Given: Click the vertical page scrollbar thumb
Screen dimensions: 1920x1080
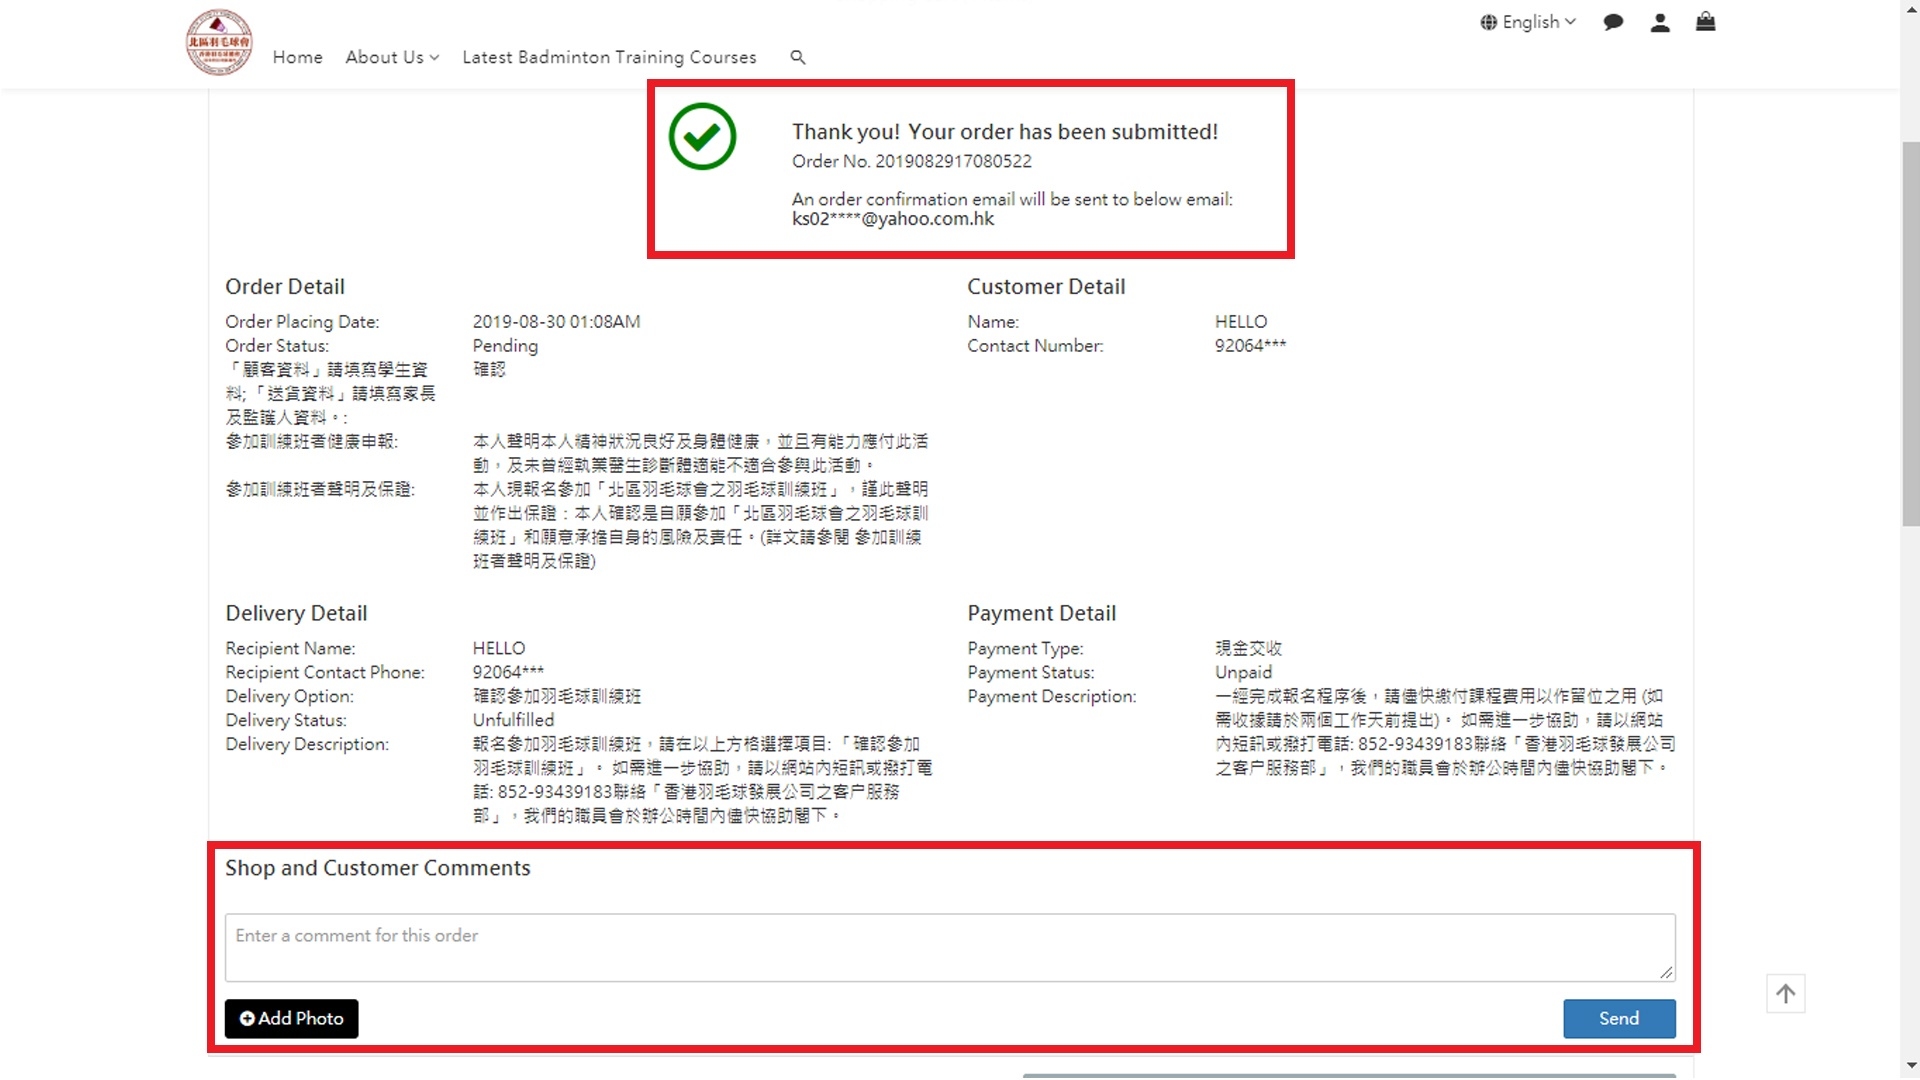Looking at the screenshot, I should click(x=1910, y=334).
